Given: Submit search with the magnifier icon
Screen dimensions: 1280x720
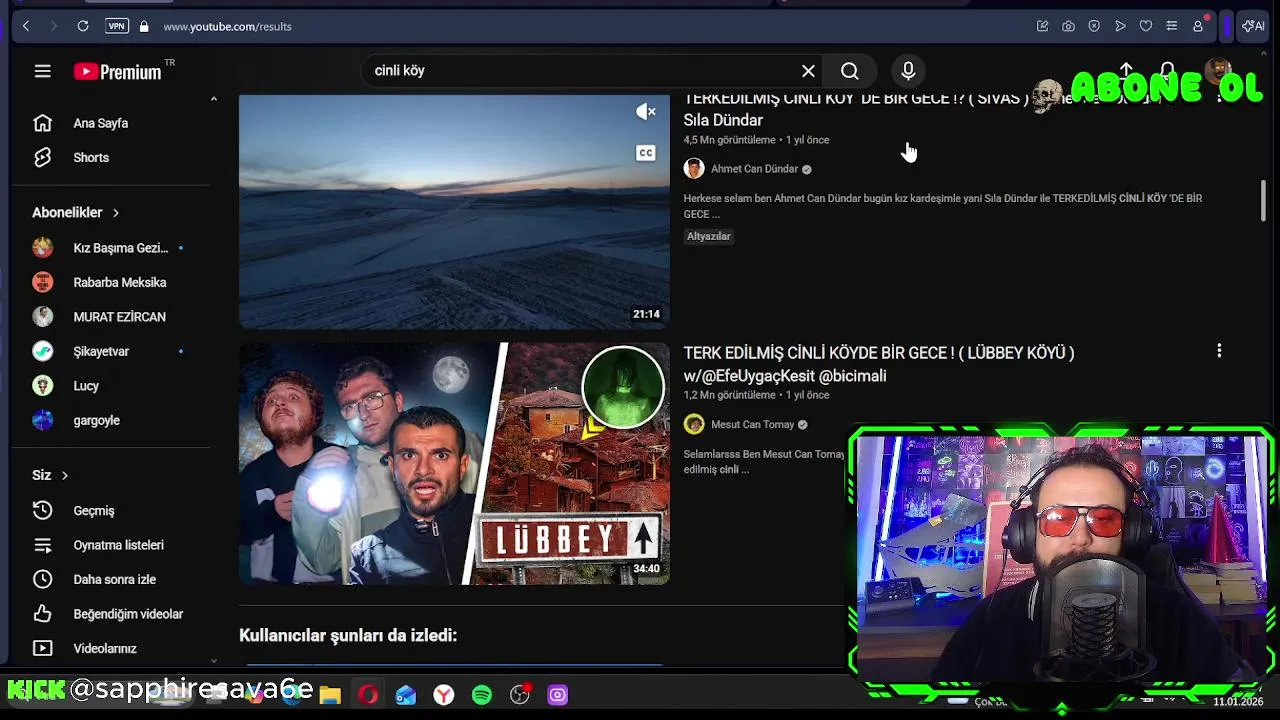Looking at the screenshot, I should [850, 71].
